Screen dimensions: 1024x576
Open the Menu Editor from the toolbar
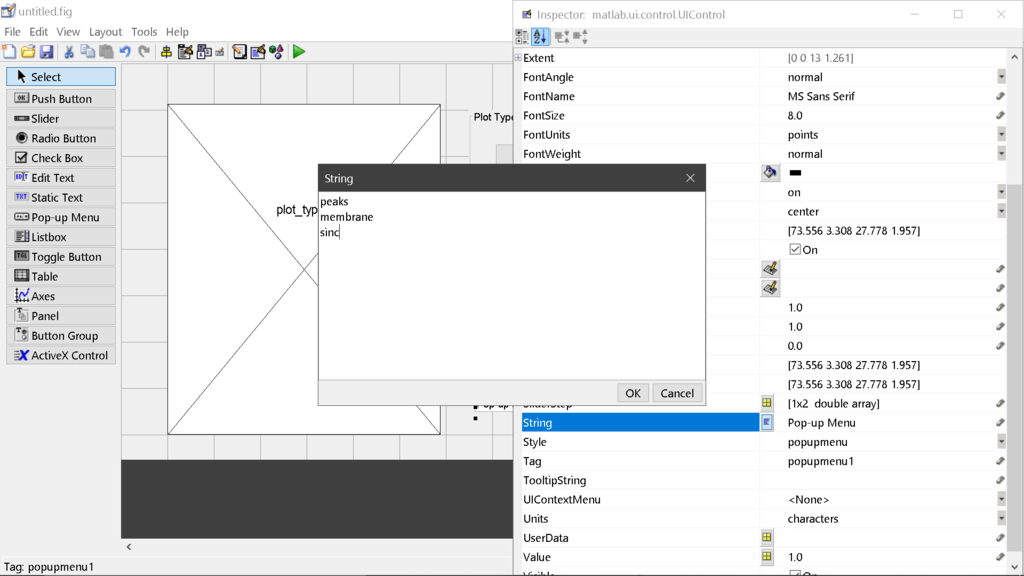tap(185, 51)
